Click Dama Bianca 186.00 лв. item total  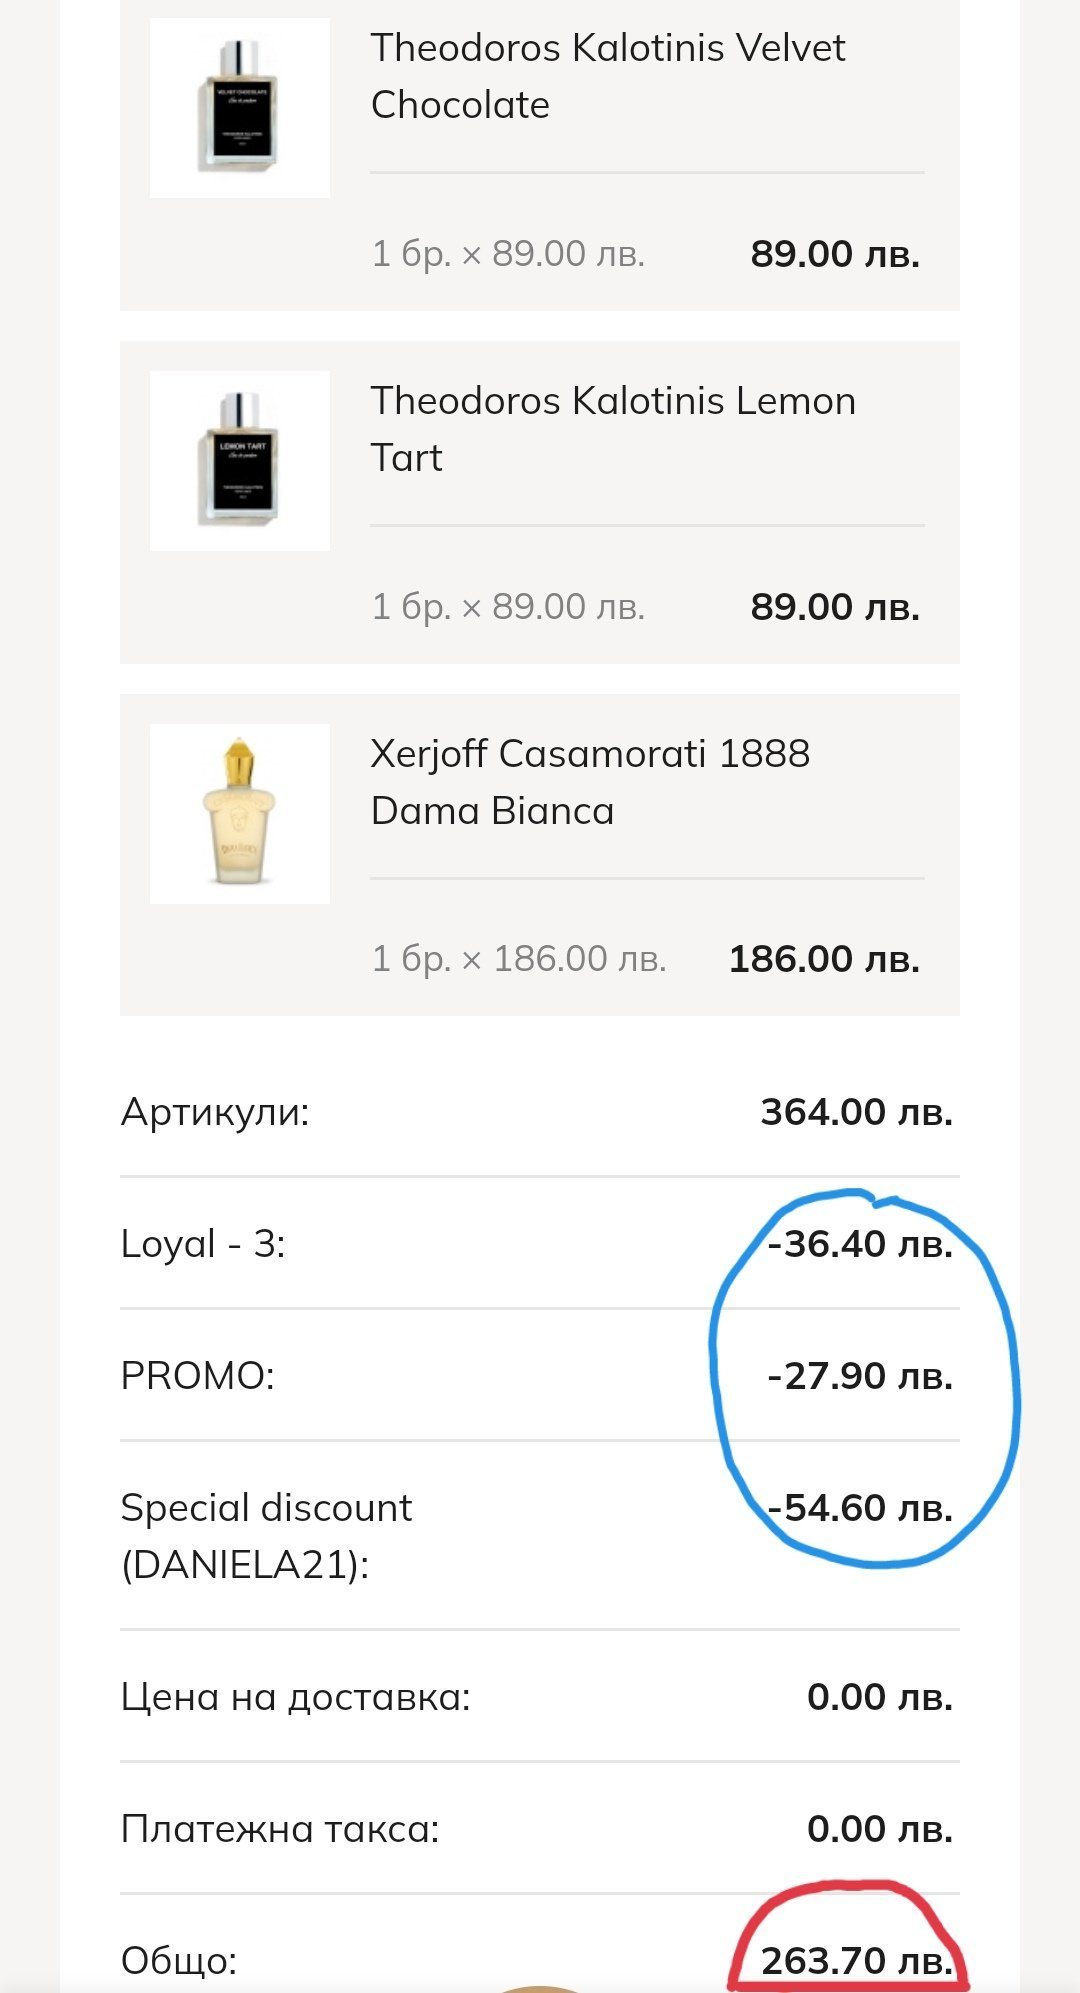coord(824,959)
